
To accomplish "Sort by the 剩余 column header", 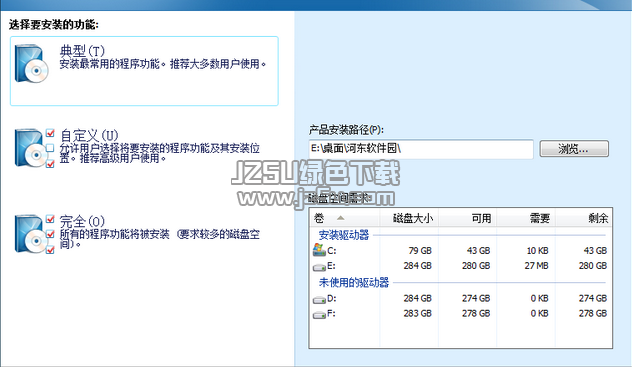I will pos(583,218).
